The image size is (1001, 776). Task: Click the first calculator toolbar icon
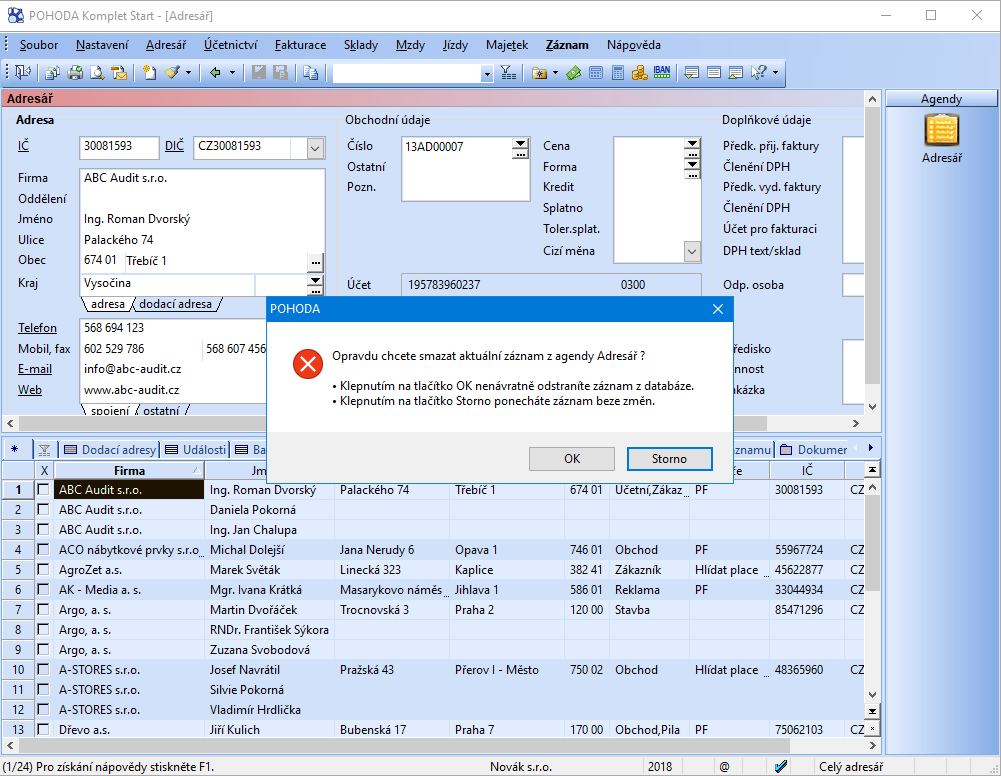(x=596, y=73)
